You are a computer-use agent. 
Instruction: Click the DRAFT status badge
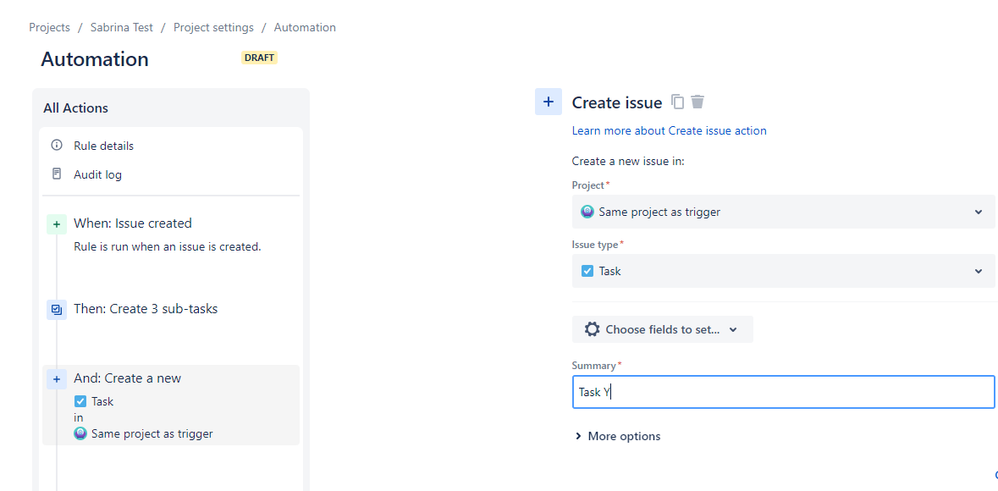pos(259,58)
